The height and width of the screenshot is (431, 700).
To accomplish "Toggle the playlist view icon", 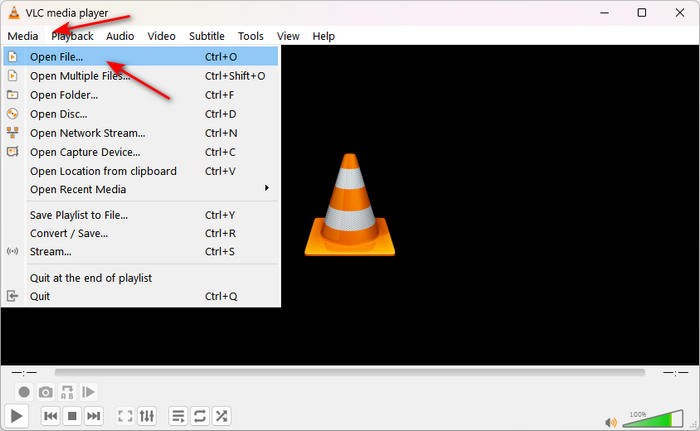I will click(178, 416).
